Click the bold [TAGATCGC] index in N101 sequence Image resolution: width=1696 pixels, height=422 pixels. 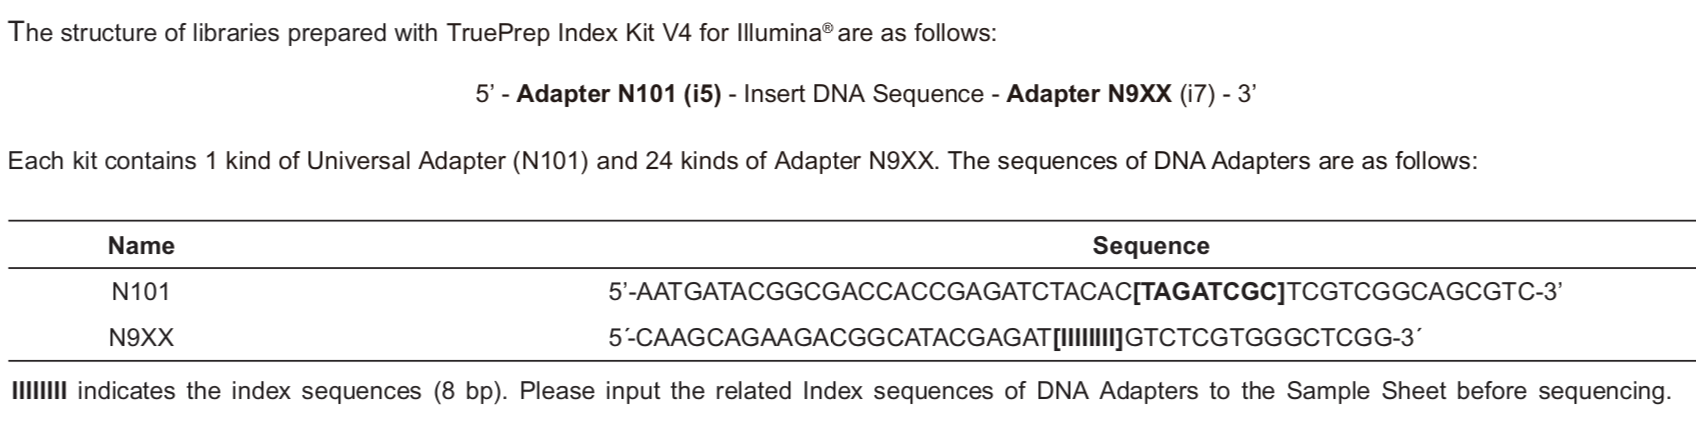pyautogui.click(x=1210, y=292)
